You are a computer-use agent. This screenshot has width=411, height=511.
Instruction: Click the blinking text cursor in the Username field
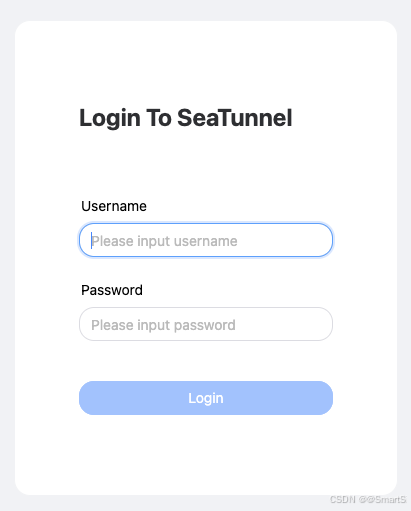tap(91, 241)
